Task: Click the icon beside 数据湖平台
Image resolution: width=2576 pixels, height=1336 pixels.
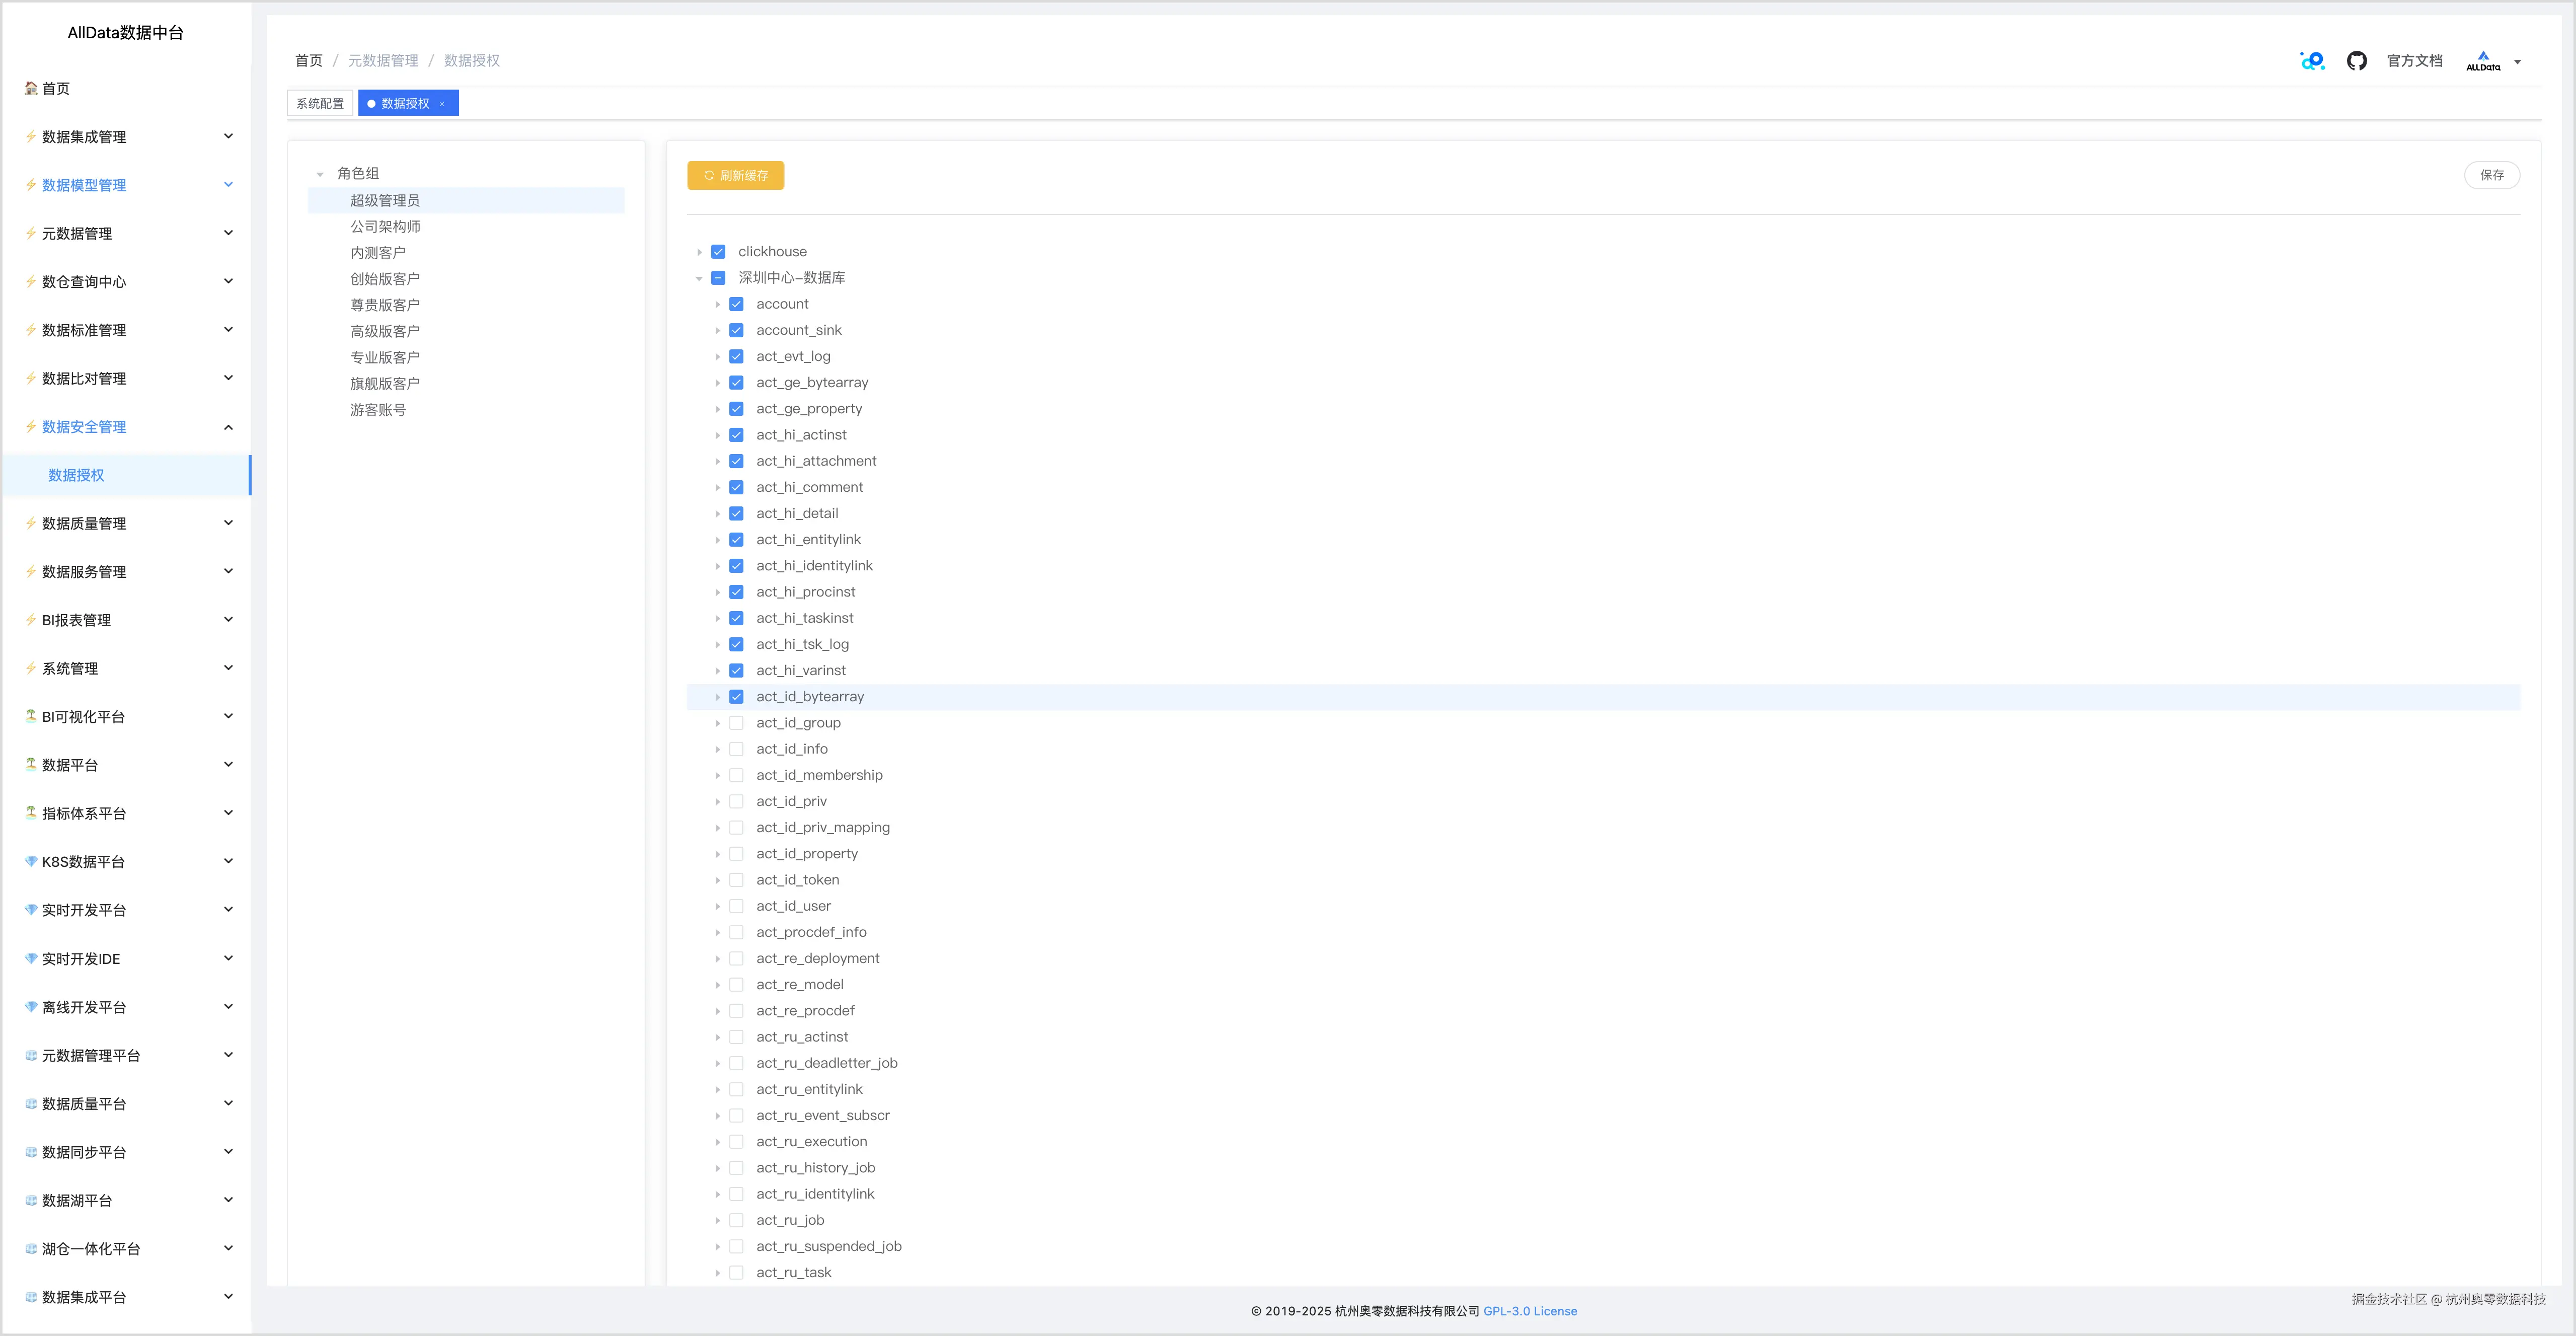Action: [31, 1200]
